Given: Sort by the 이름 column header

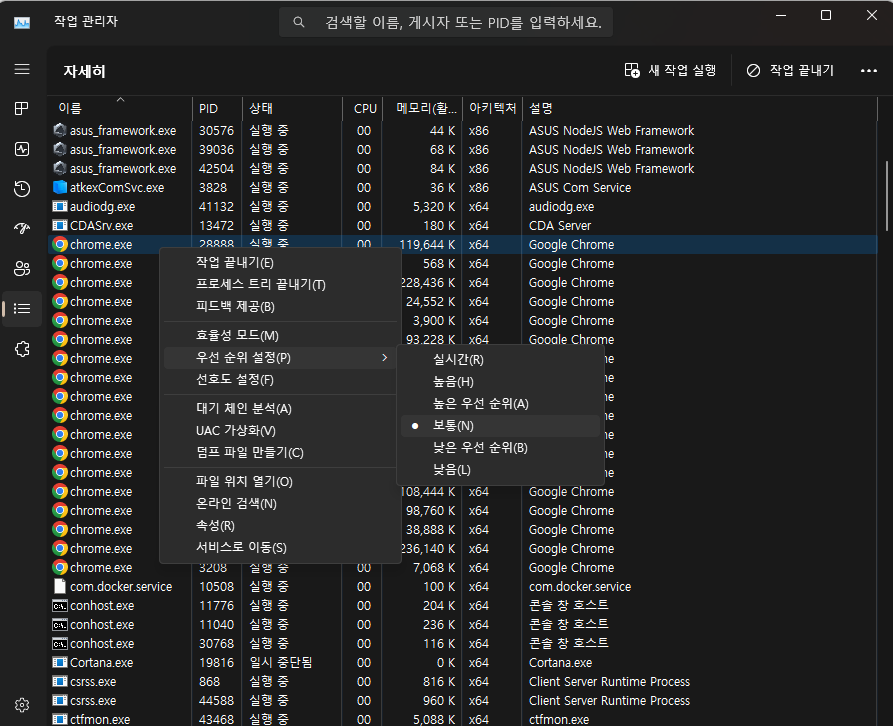Looking at the screenshot, I should pyautogui.click(x=120, y=108).
